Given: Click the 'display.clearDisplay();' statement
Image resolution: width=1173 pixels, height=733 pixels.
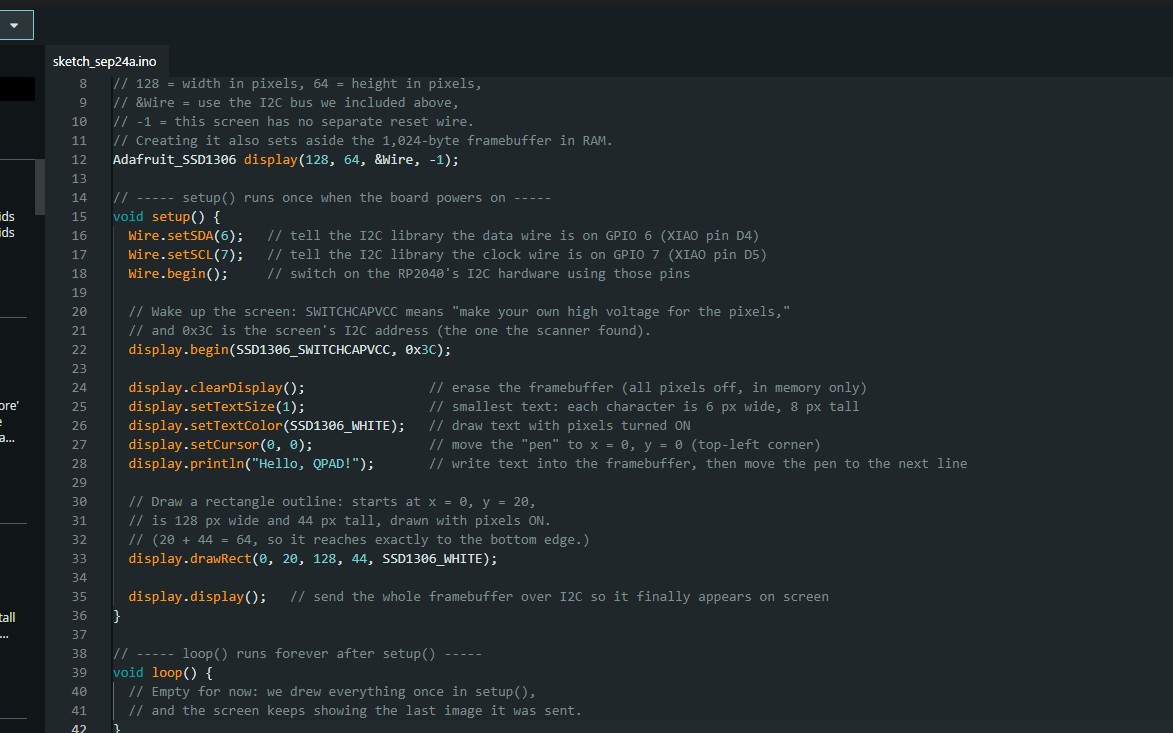Looking at the screenshot, I should 216,387.
